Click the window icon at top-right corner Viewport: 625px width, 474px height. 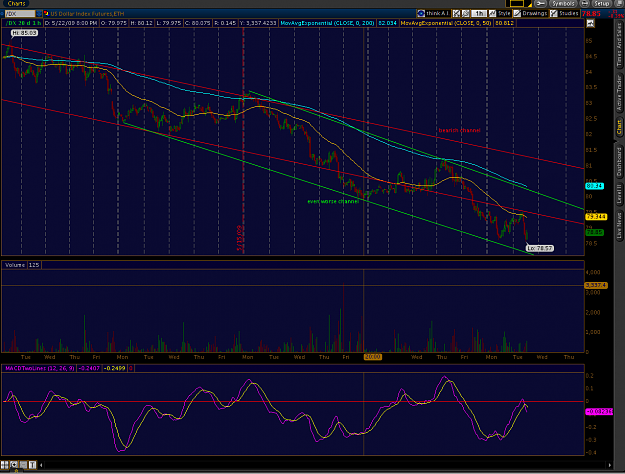pyautogui.click(x=619, y=4)
